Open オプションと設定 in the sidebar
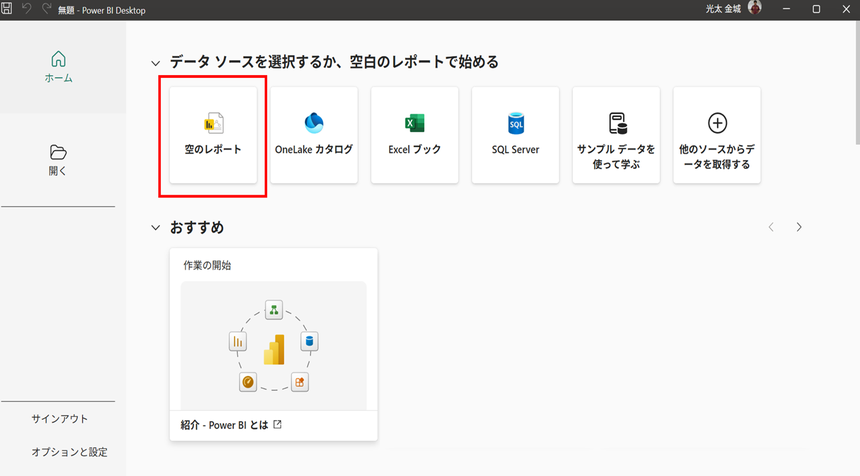Screen dimensions: 860x476 tap(69, 452)
